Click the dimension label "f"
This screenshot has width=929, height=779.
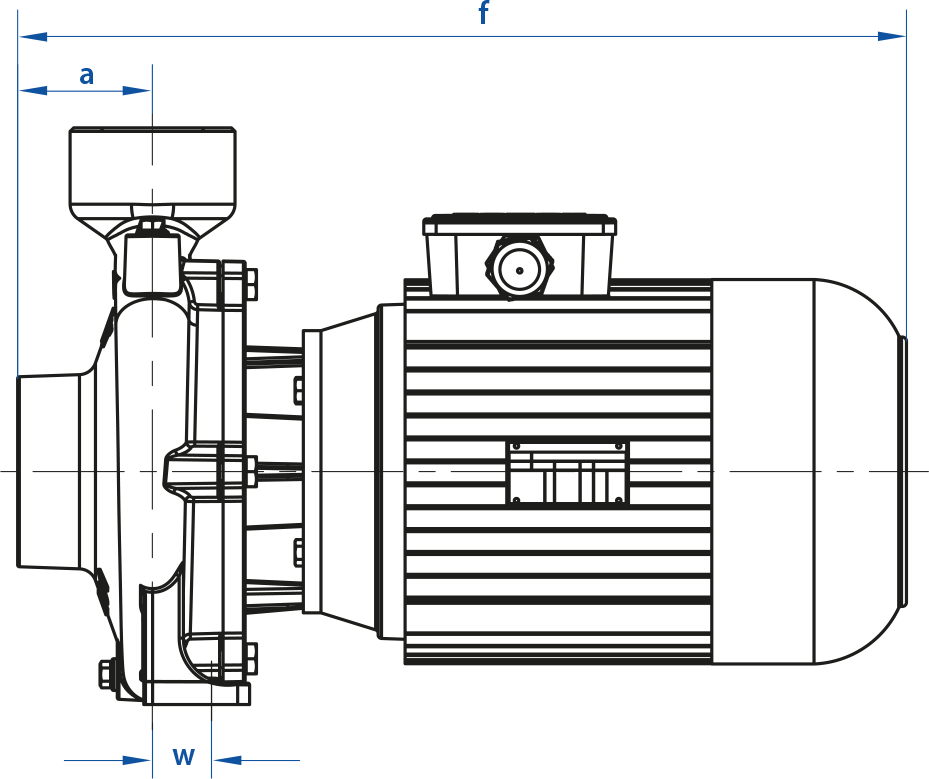click(x=484, y=14)
